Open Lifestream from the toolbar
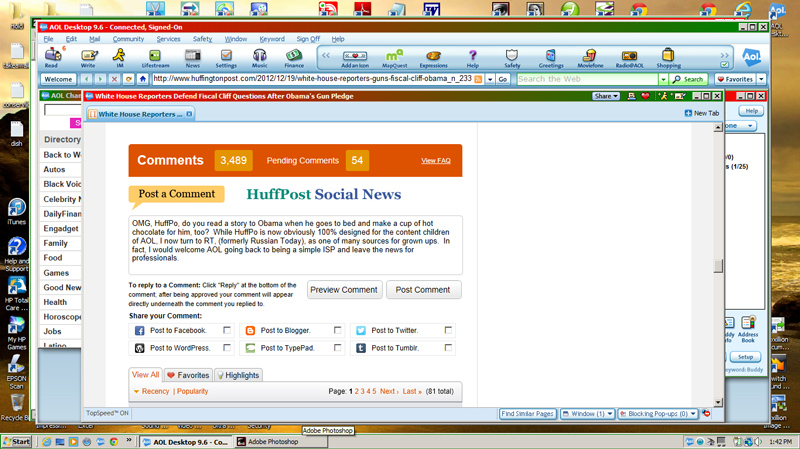800x449 pixels. pyautogui.click(x=155, y=57)
